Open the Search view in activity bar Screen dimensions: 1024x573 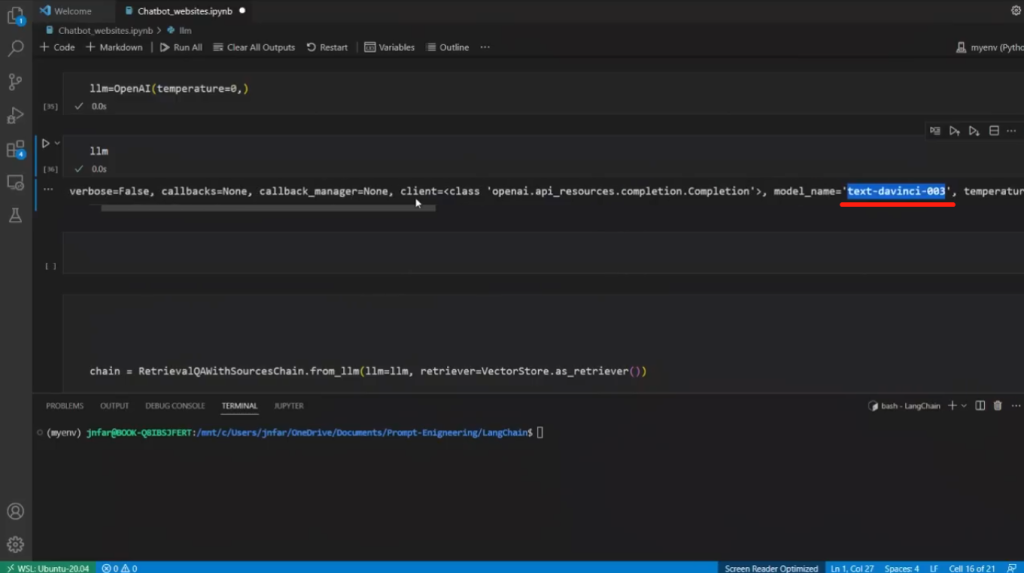click(x=15, y=48)
